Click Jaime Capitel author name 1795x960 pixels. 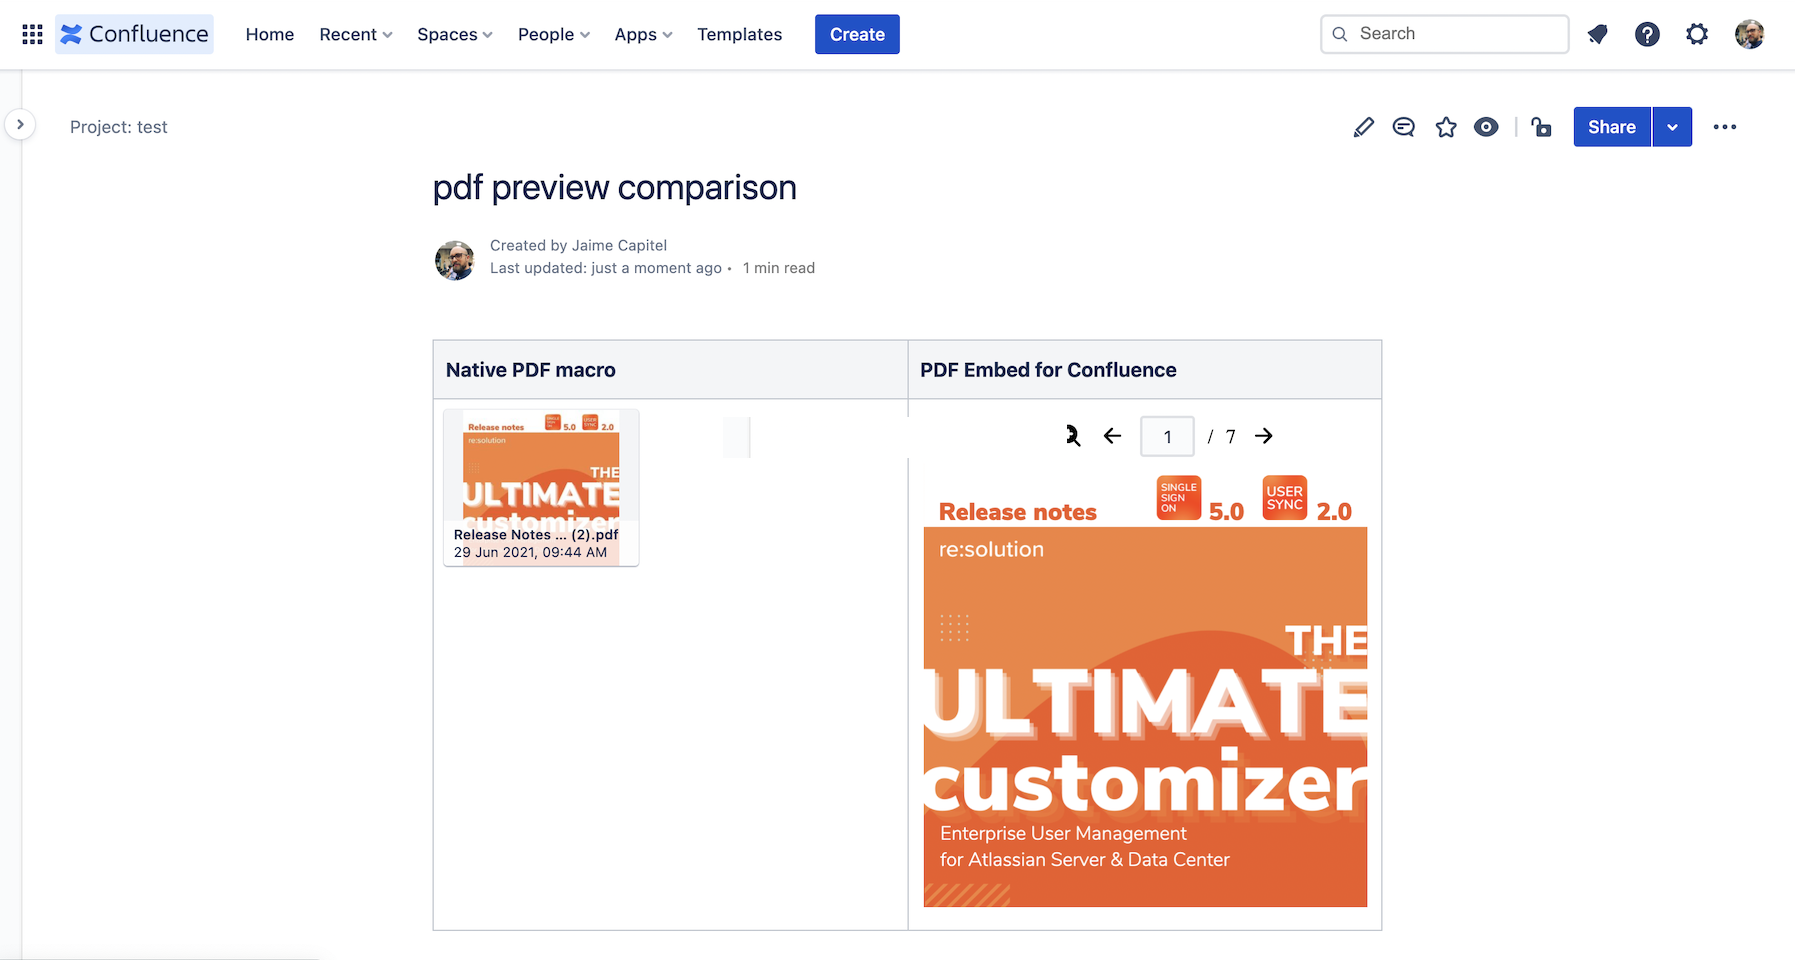(x=619, y=245)
